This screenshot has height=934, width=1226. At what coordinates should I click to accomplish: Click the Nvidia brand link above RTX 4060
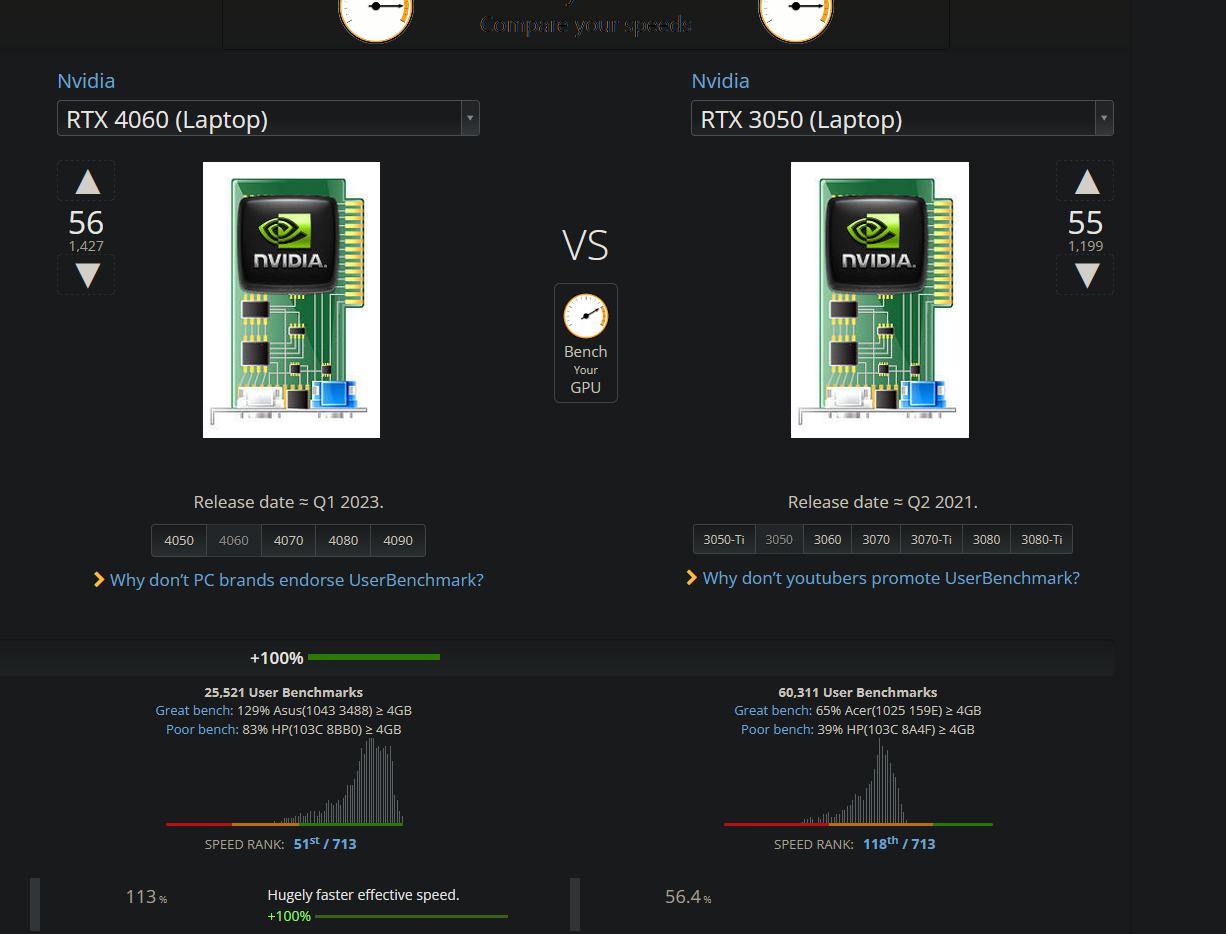(86, 81)
